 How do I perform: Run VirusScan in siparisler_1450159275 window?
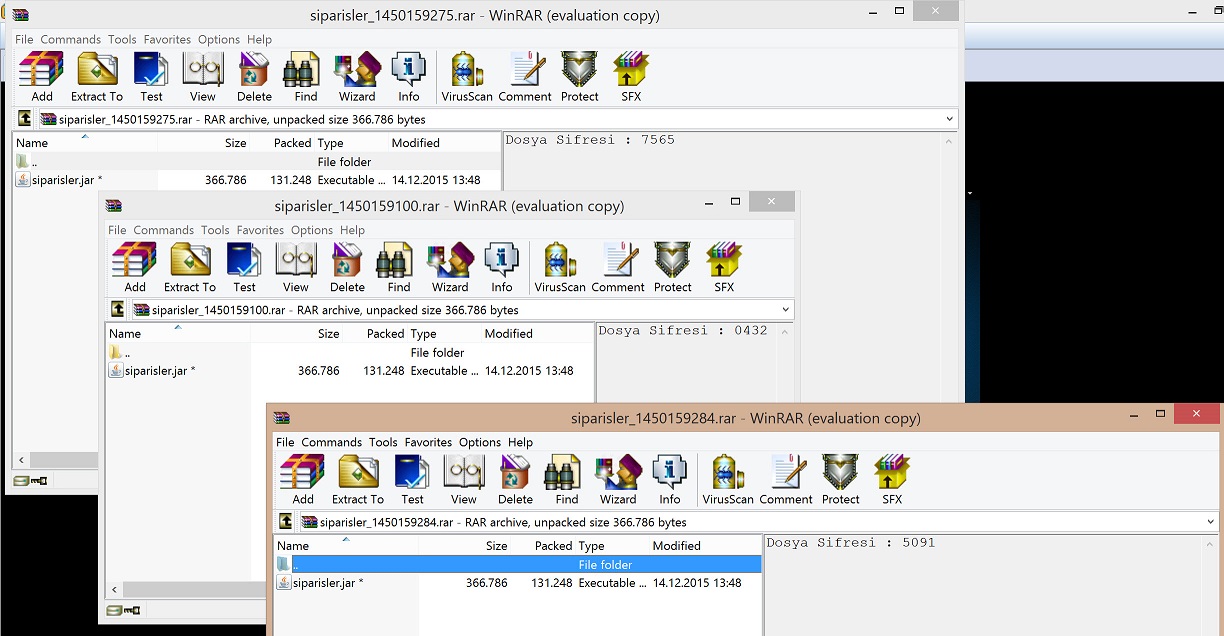tap(467, 76)
